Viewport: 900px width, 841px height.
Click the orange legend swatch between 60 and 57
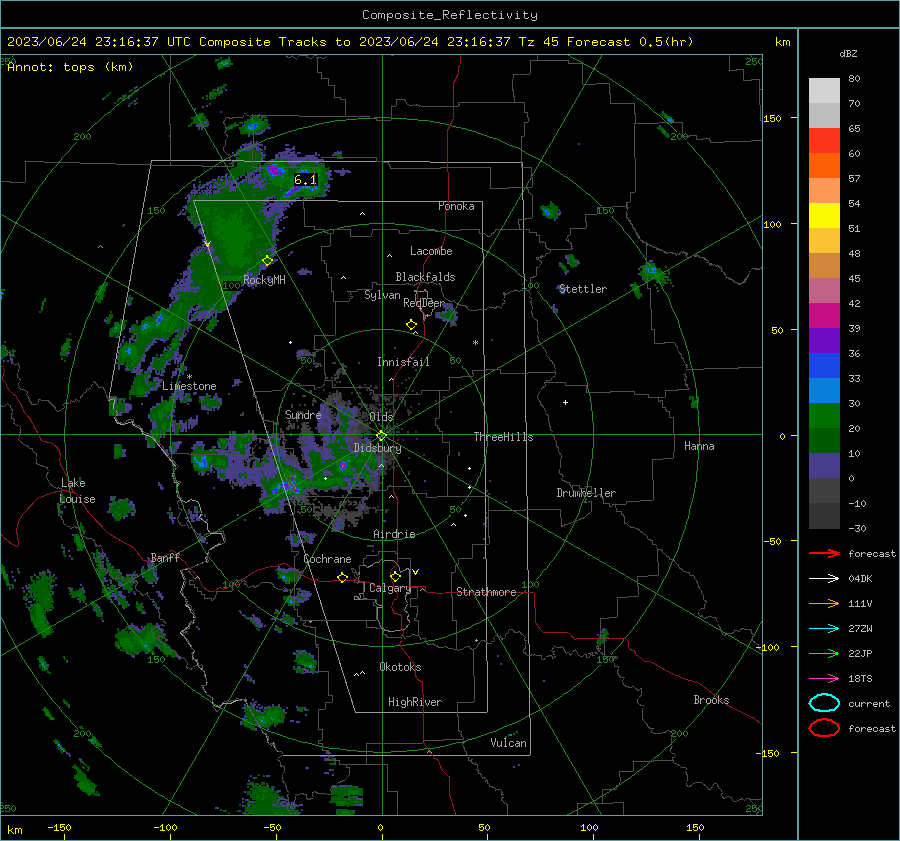point(824,166)
